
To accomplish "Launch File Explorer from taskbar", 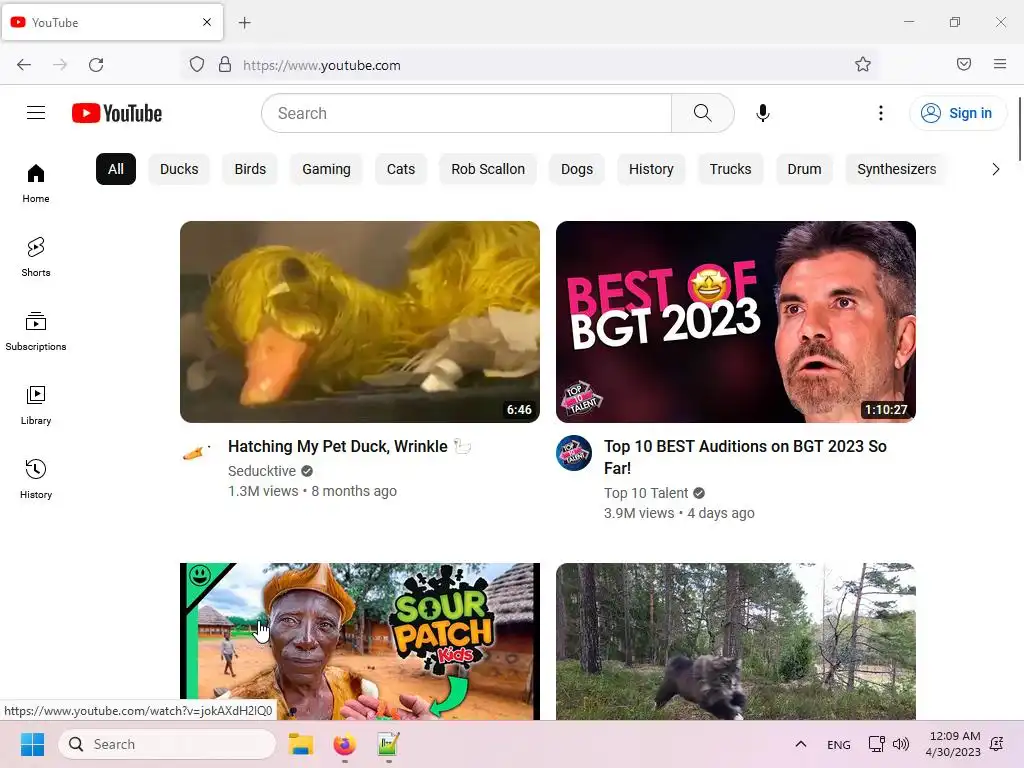I will tap(301, 744).
